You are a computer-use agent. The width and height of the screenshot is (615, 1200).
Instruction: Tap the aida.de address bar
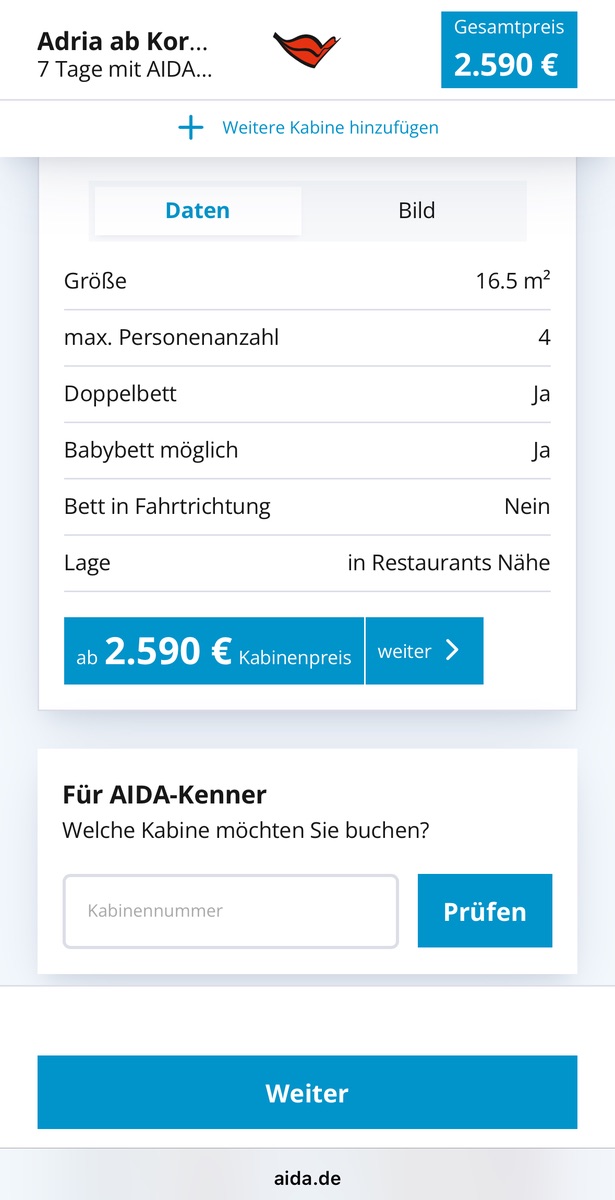(307, 1178)
